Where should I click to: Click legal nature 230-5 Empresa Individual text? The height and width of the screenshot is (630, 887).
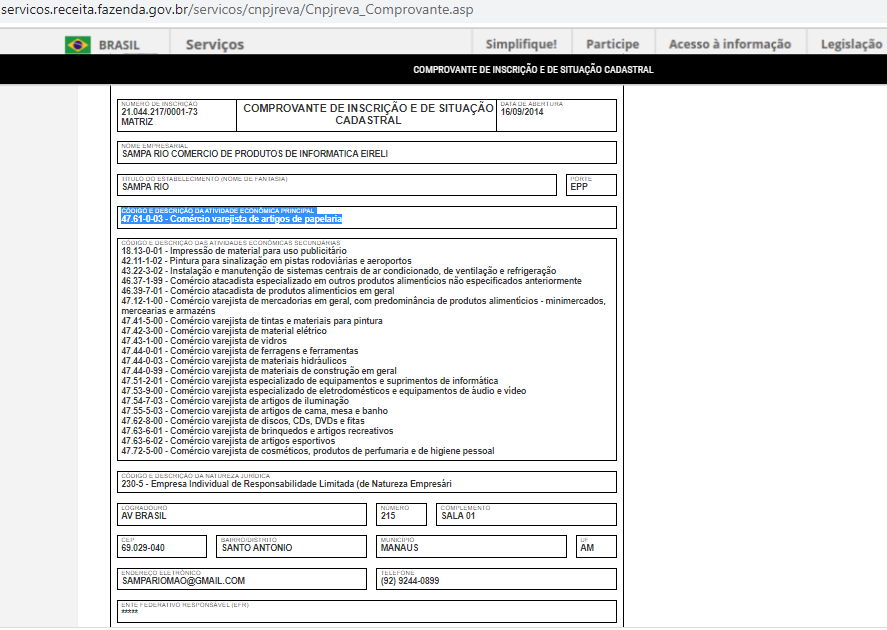(286, 484)
